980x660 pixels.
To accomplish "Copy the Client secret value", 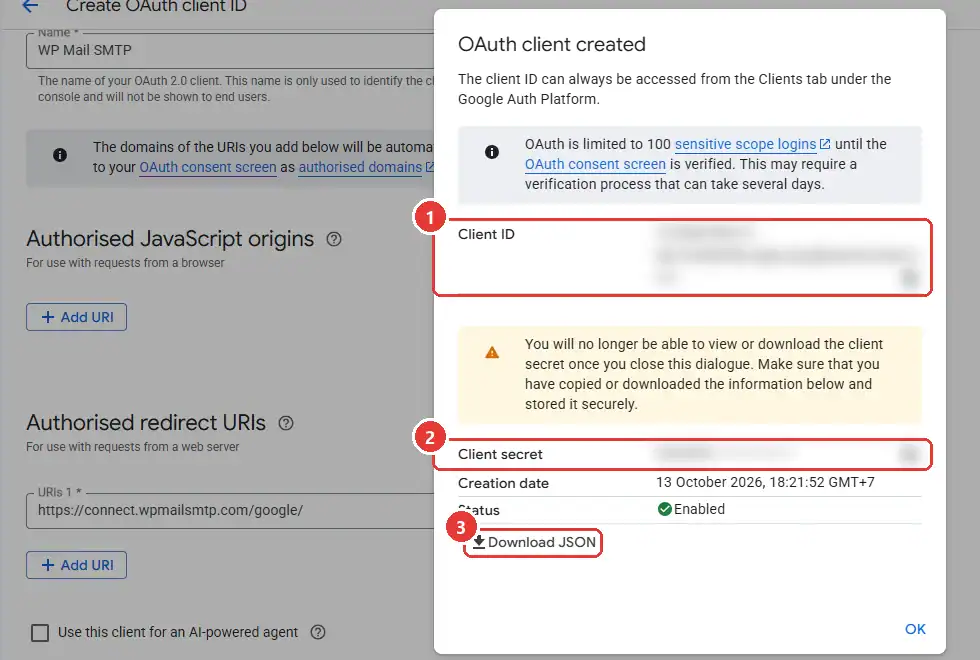I will [909, 454].
